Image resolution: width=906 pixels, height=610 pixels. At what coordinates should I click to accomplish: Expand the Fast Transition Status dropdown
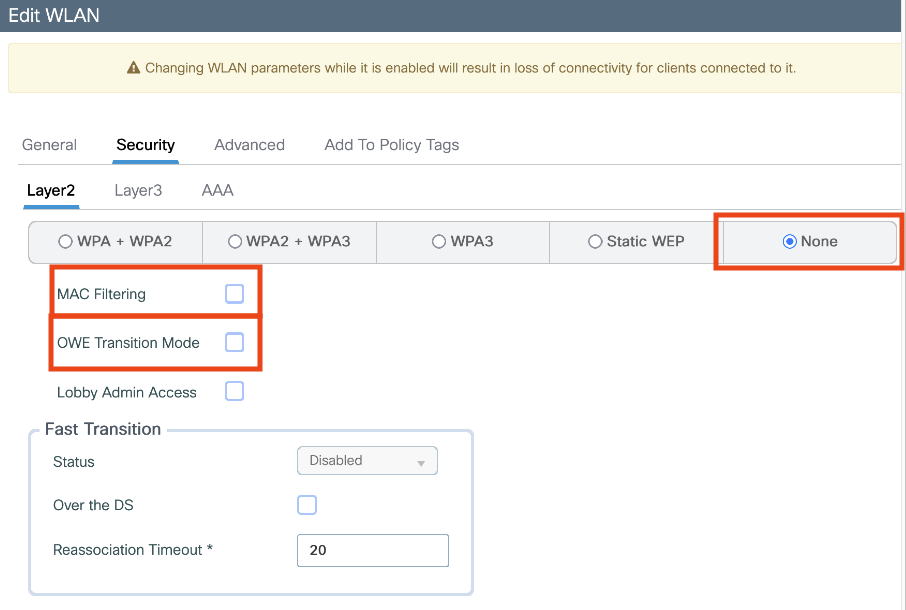point(367,461)
